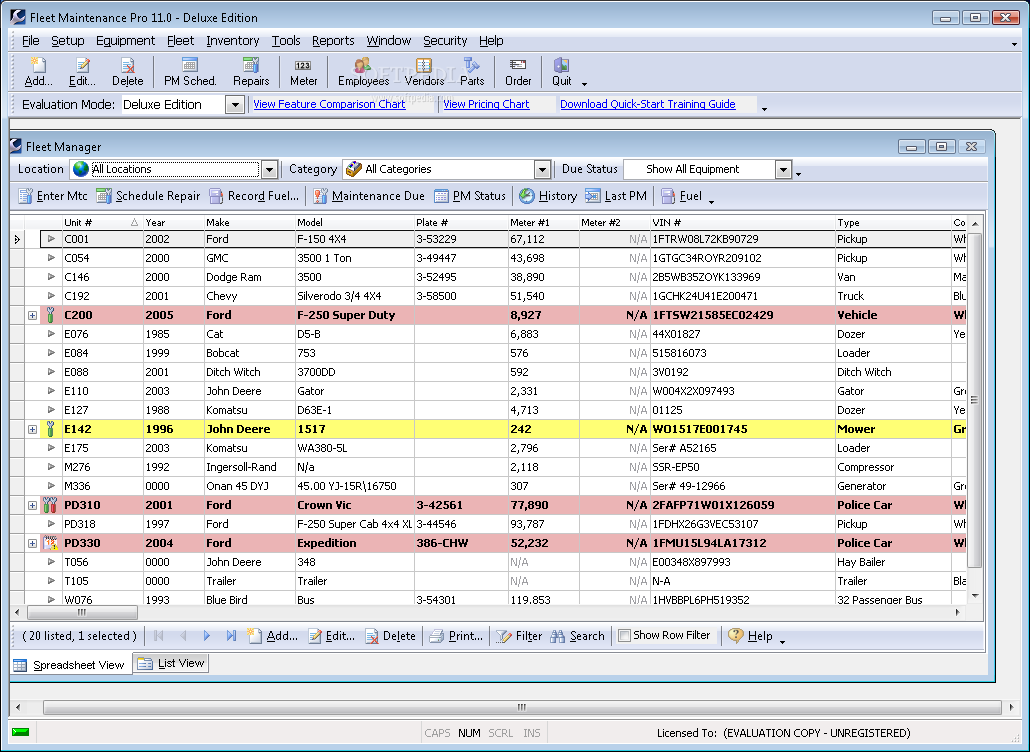Expand the Due Status dropdown
Image resolution: width=1030 pixels, height=752 pixels.
pos(783,170)
